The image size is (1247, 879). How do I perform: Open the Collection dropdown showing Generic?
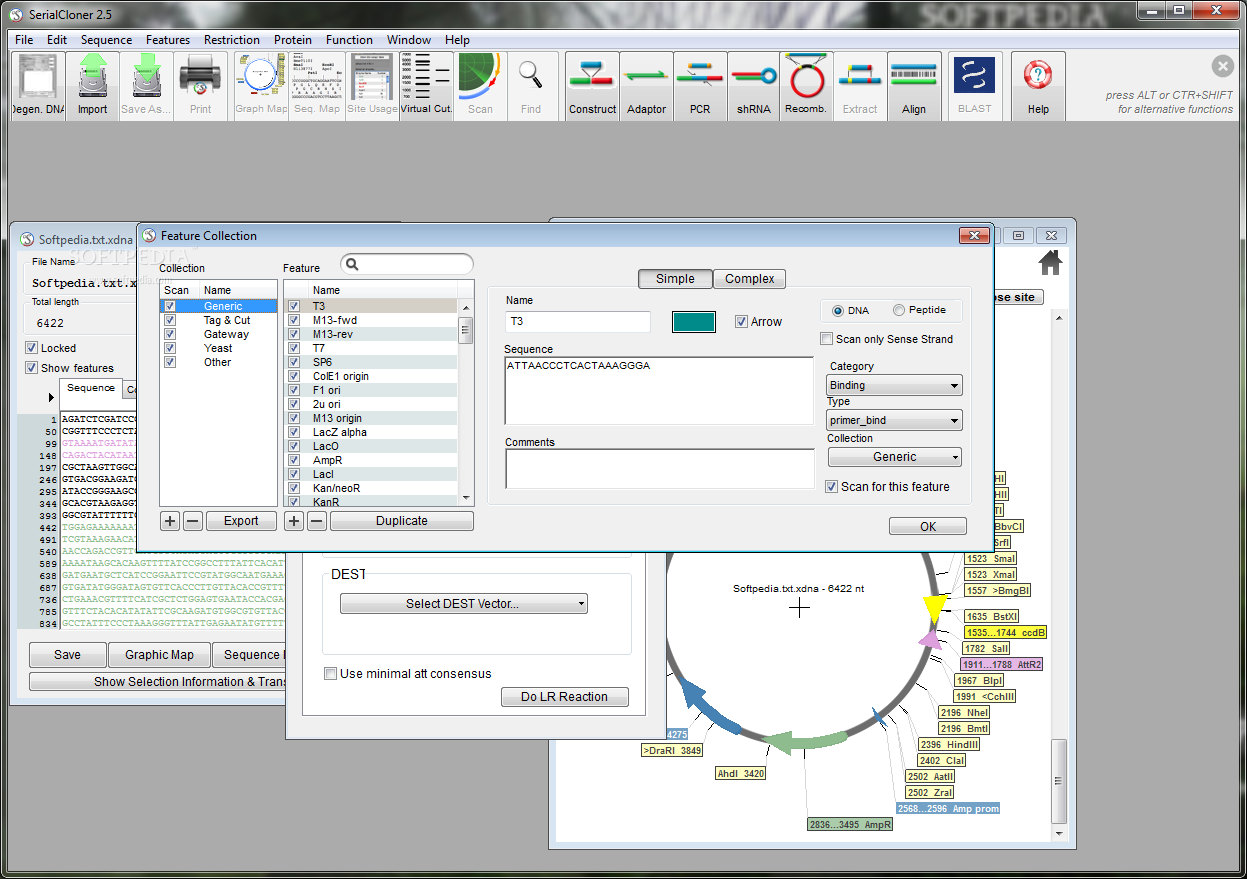[x=895, y=457]
